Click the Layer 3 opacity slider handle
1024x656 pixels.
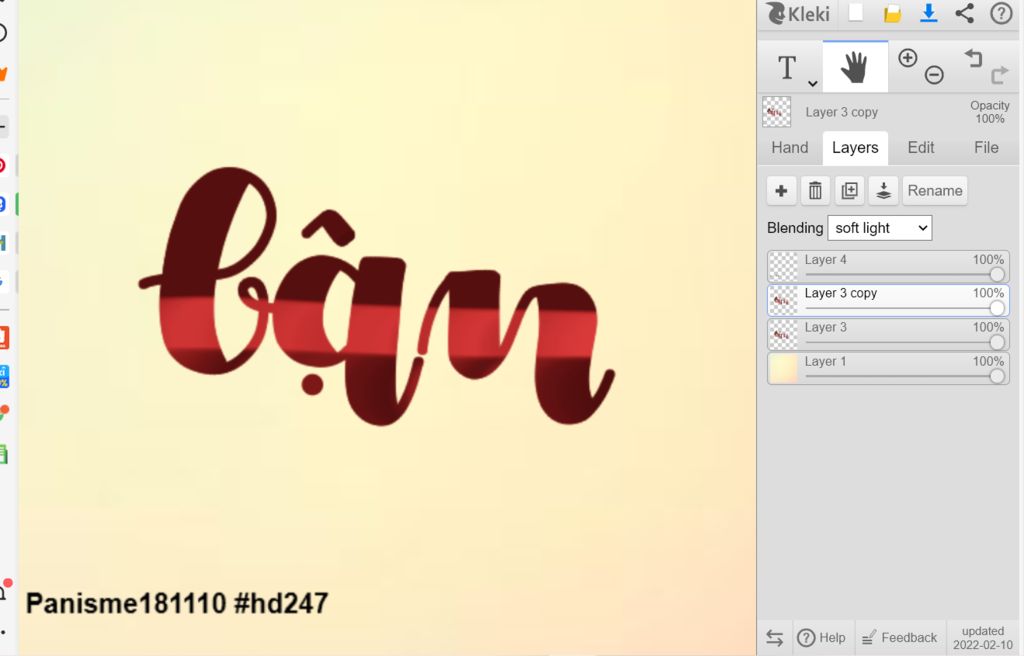[x=997, y=342]
